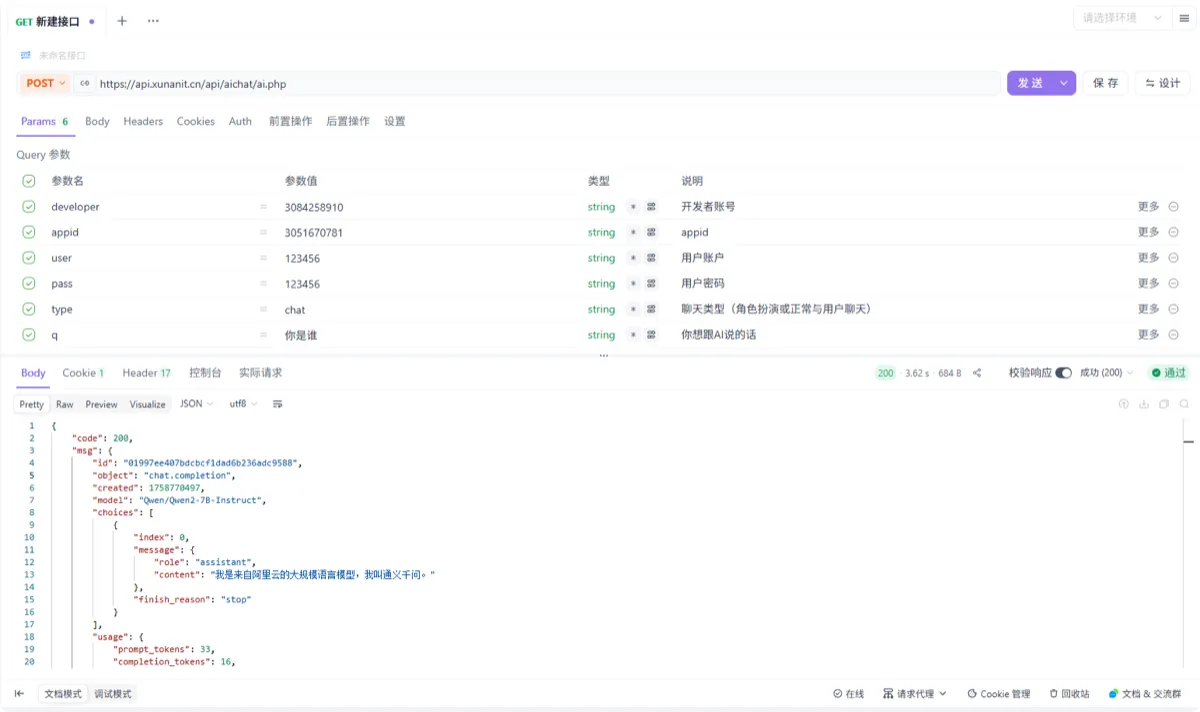Image resolution: width=1200 pixels, height=712 pixels.
Task: Click the copy response icon above the JSON
Action: click(x=1164, y=404)
